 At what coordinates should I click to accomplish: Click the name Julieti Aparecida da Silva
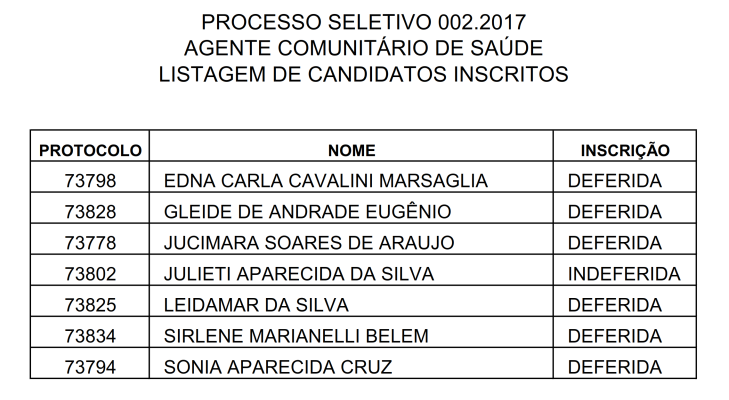click(299, 274)
